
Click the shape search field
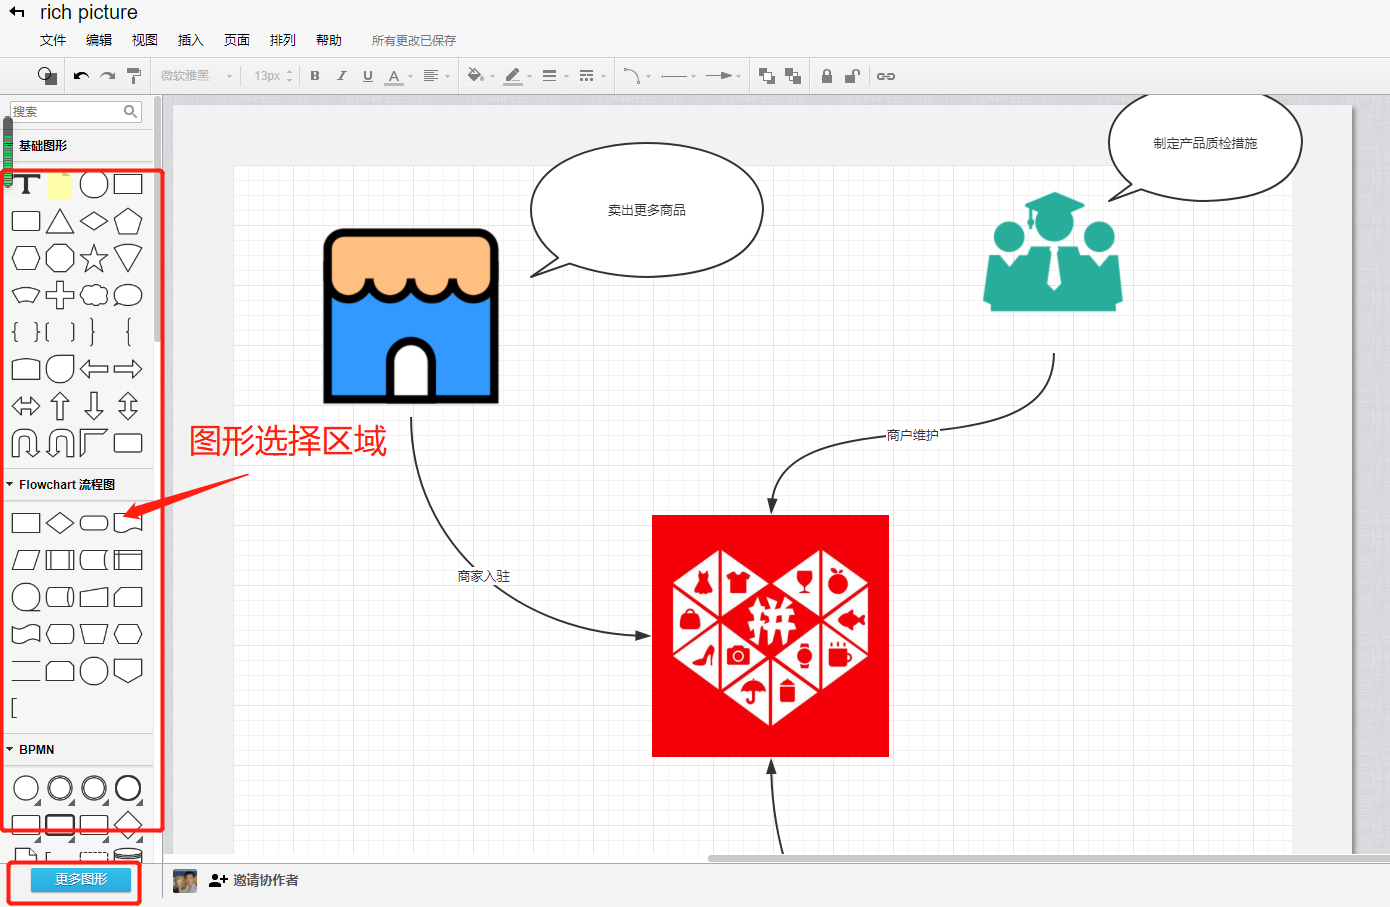point(75,111)
